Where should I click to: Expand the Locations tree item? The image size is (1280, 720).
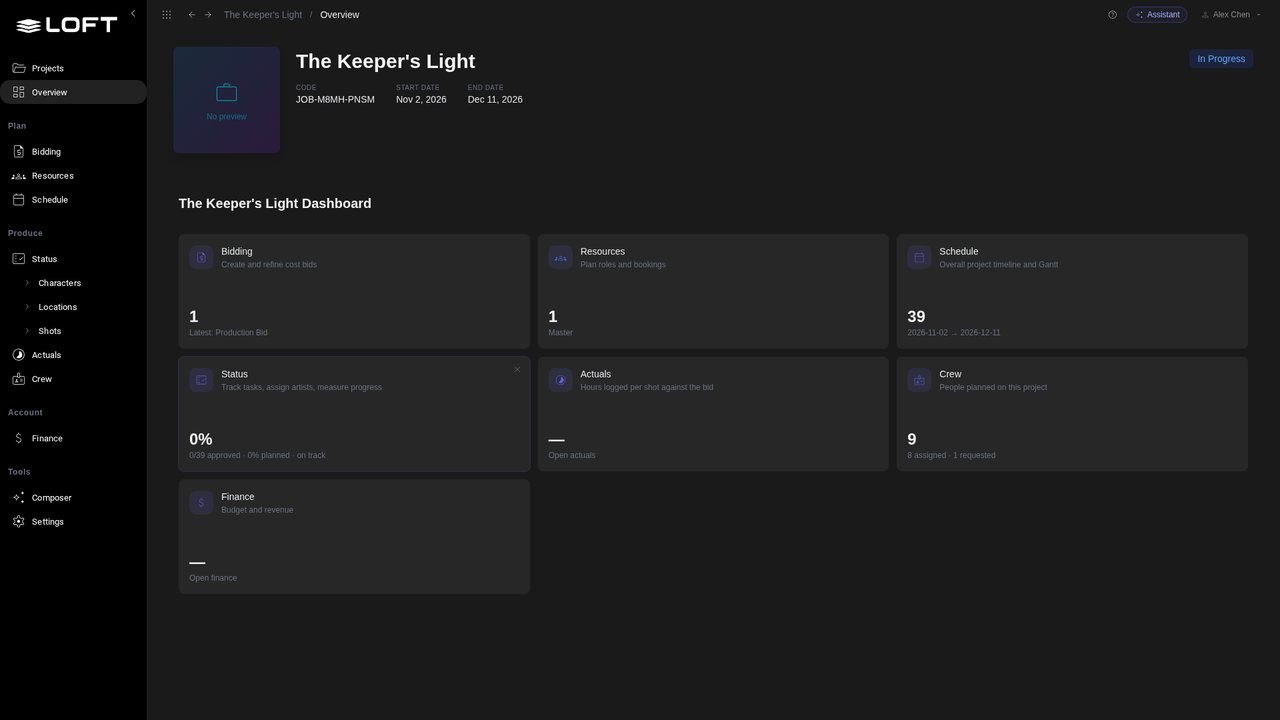[x=27, y=307]
